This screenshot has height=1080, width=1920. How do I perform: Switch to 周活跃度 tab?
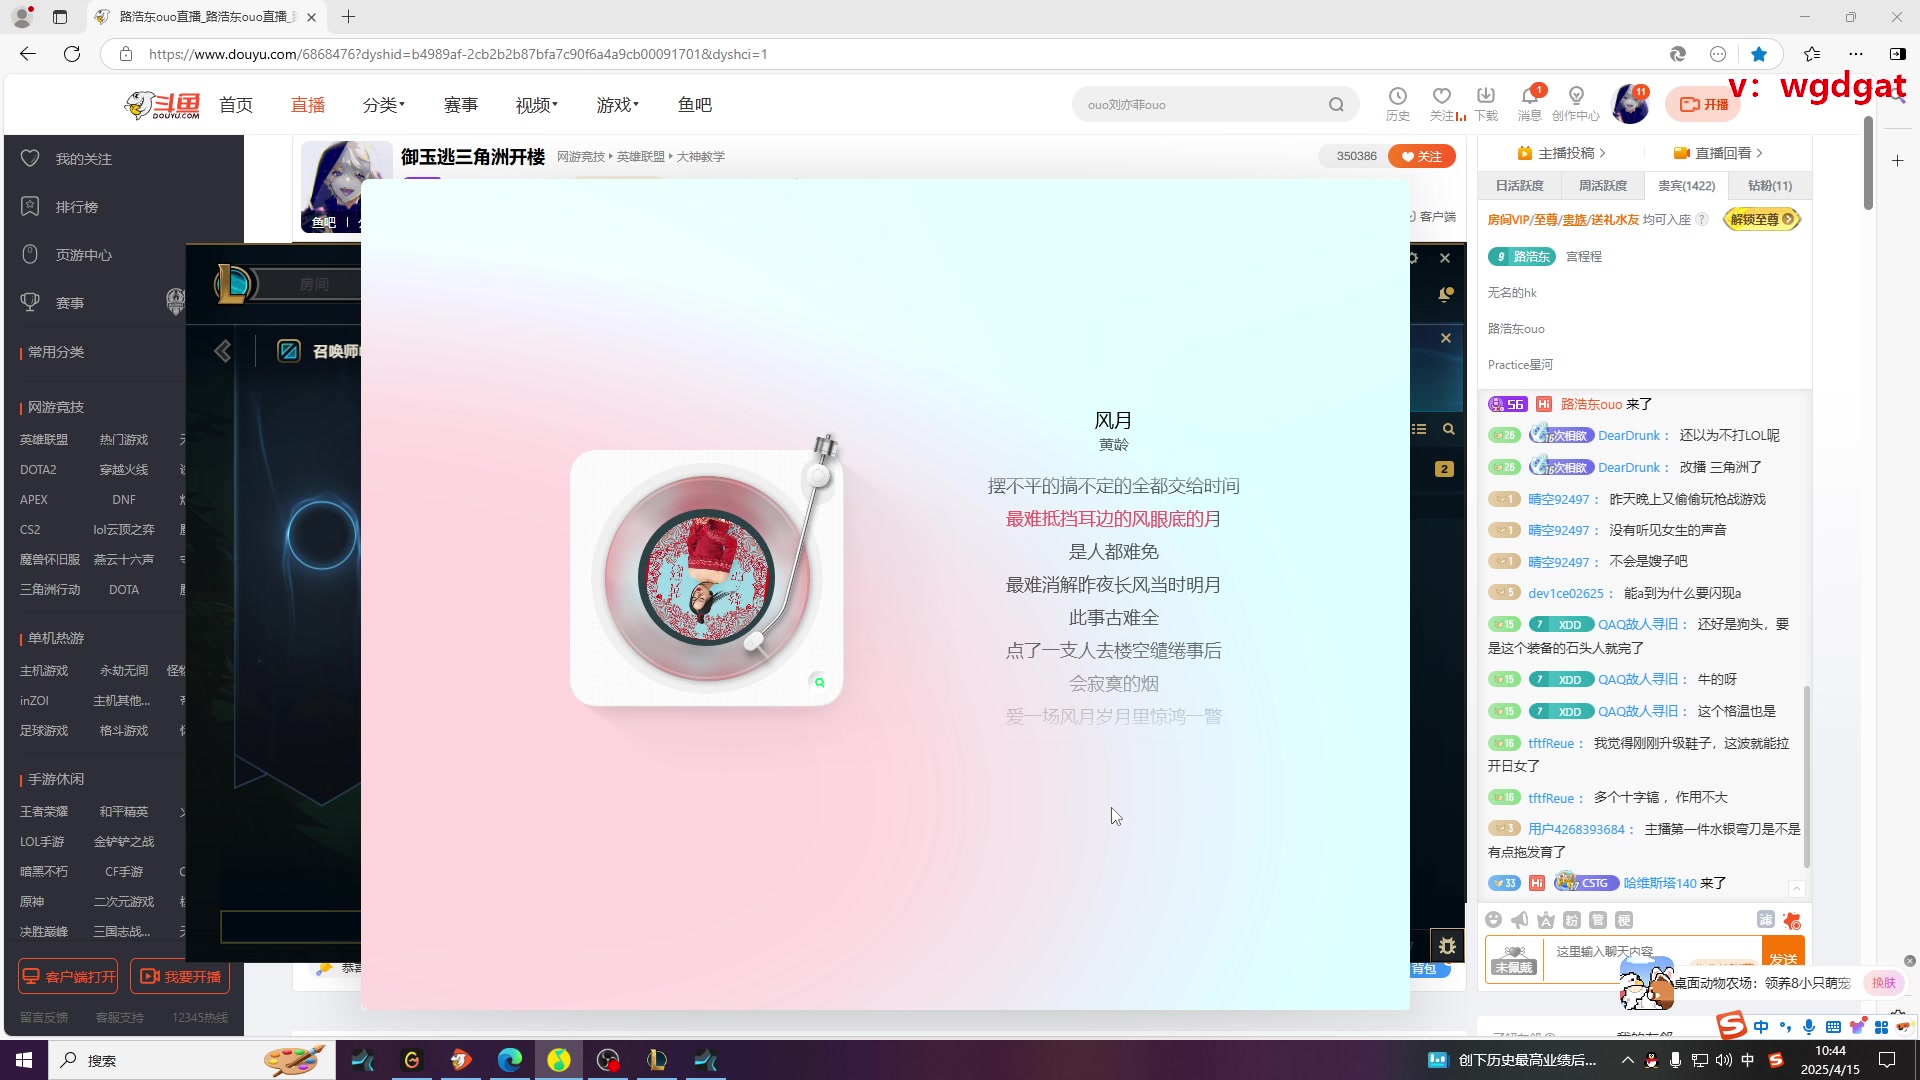pyautogui.click(x=1602, y=186)
